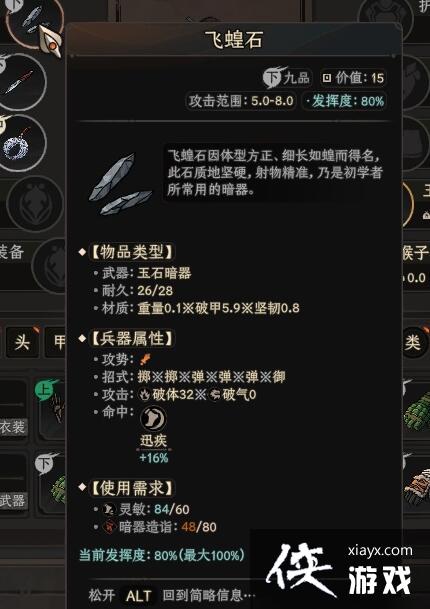The height and width of the screenshot is (609, 430).
Task: Click the orange 攻势 attack icon
Action: (x=145, y=359)
